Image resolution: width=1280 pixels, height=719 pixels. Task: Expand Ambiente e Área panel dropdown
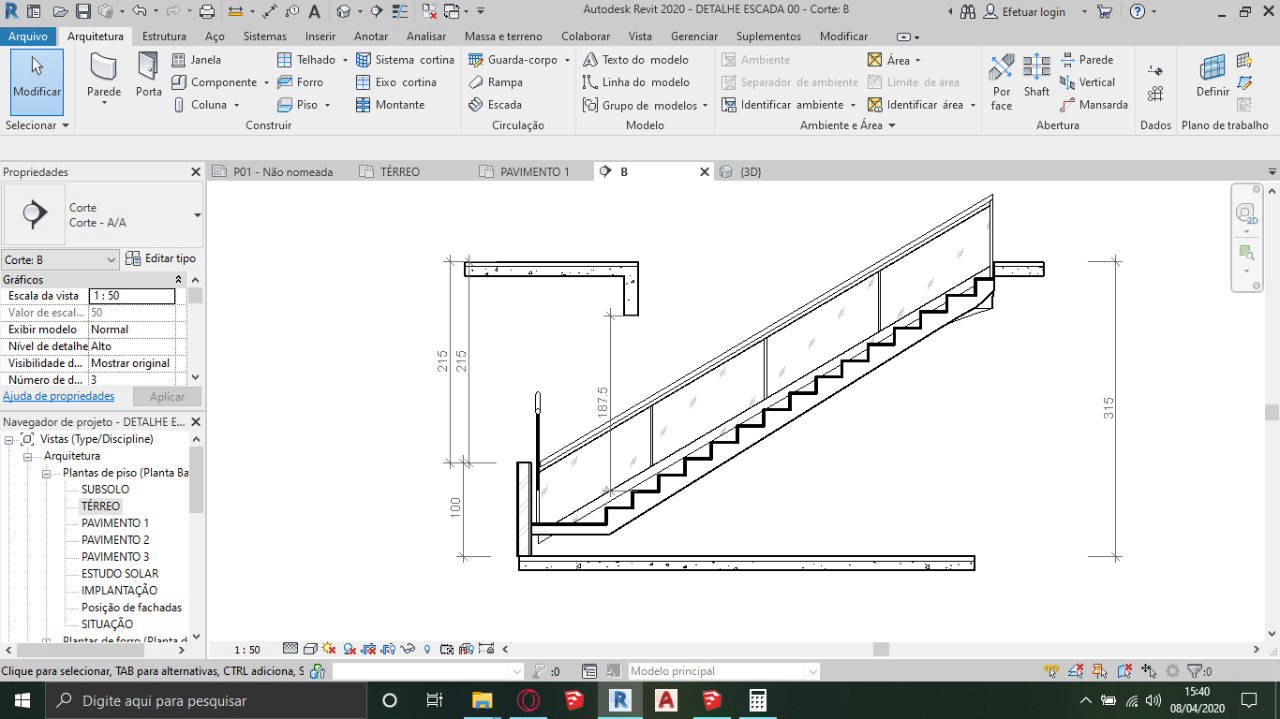[x=847, y=126]
